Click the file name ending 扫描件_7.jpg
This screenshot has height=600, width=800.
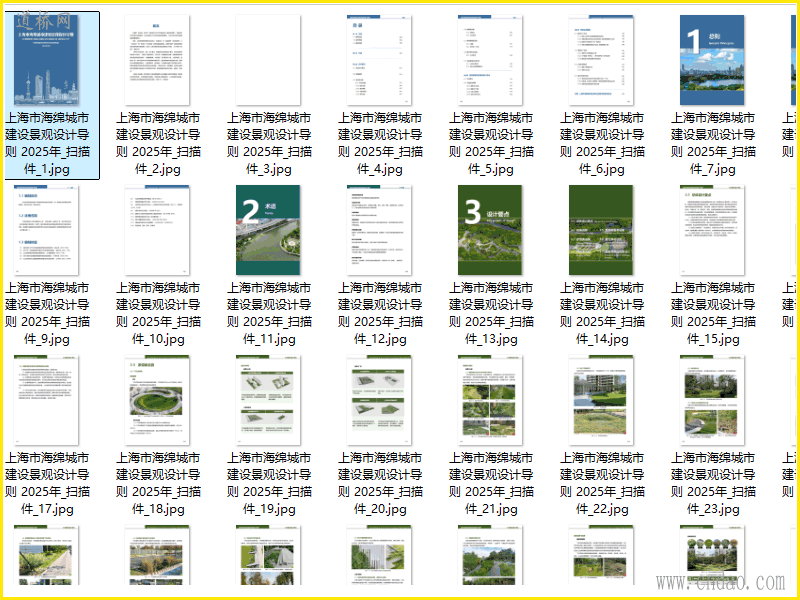click(713, 143)
